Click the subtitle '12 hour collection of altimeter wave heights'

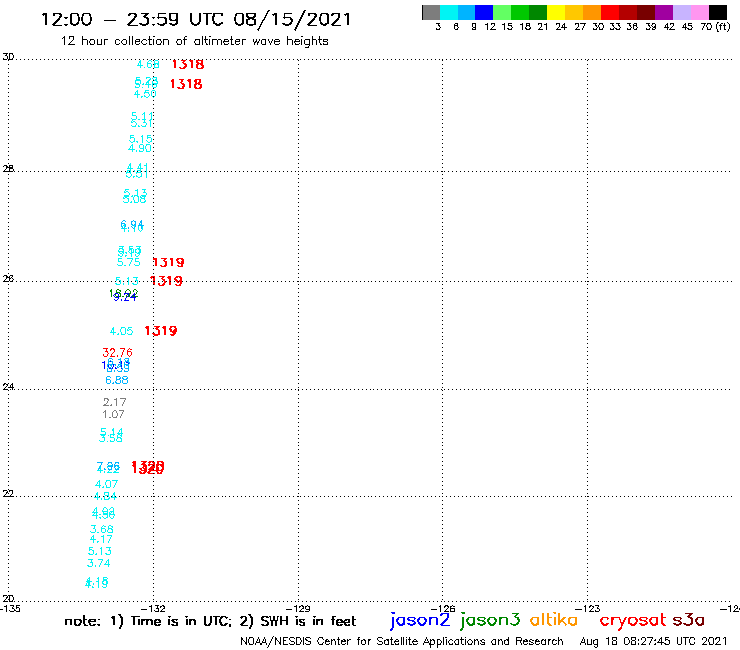pos(194,41)
